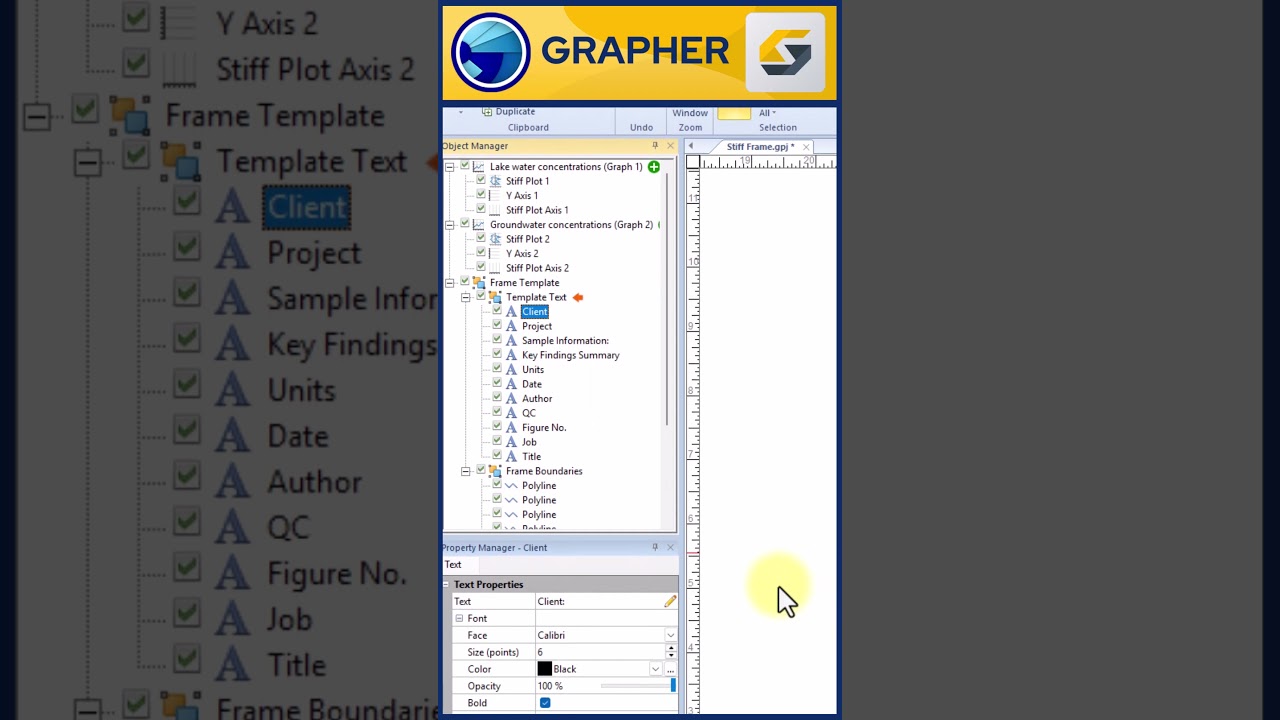This screenshot has width=1280, height=720.
Task: Click the Y Axis 1 icon
Action: point(496,196)
